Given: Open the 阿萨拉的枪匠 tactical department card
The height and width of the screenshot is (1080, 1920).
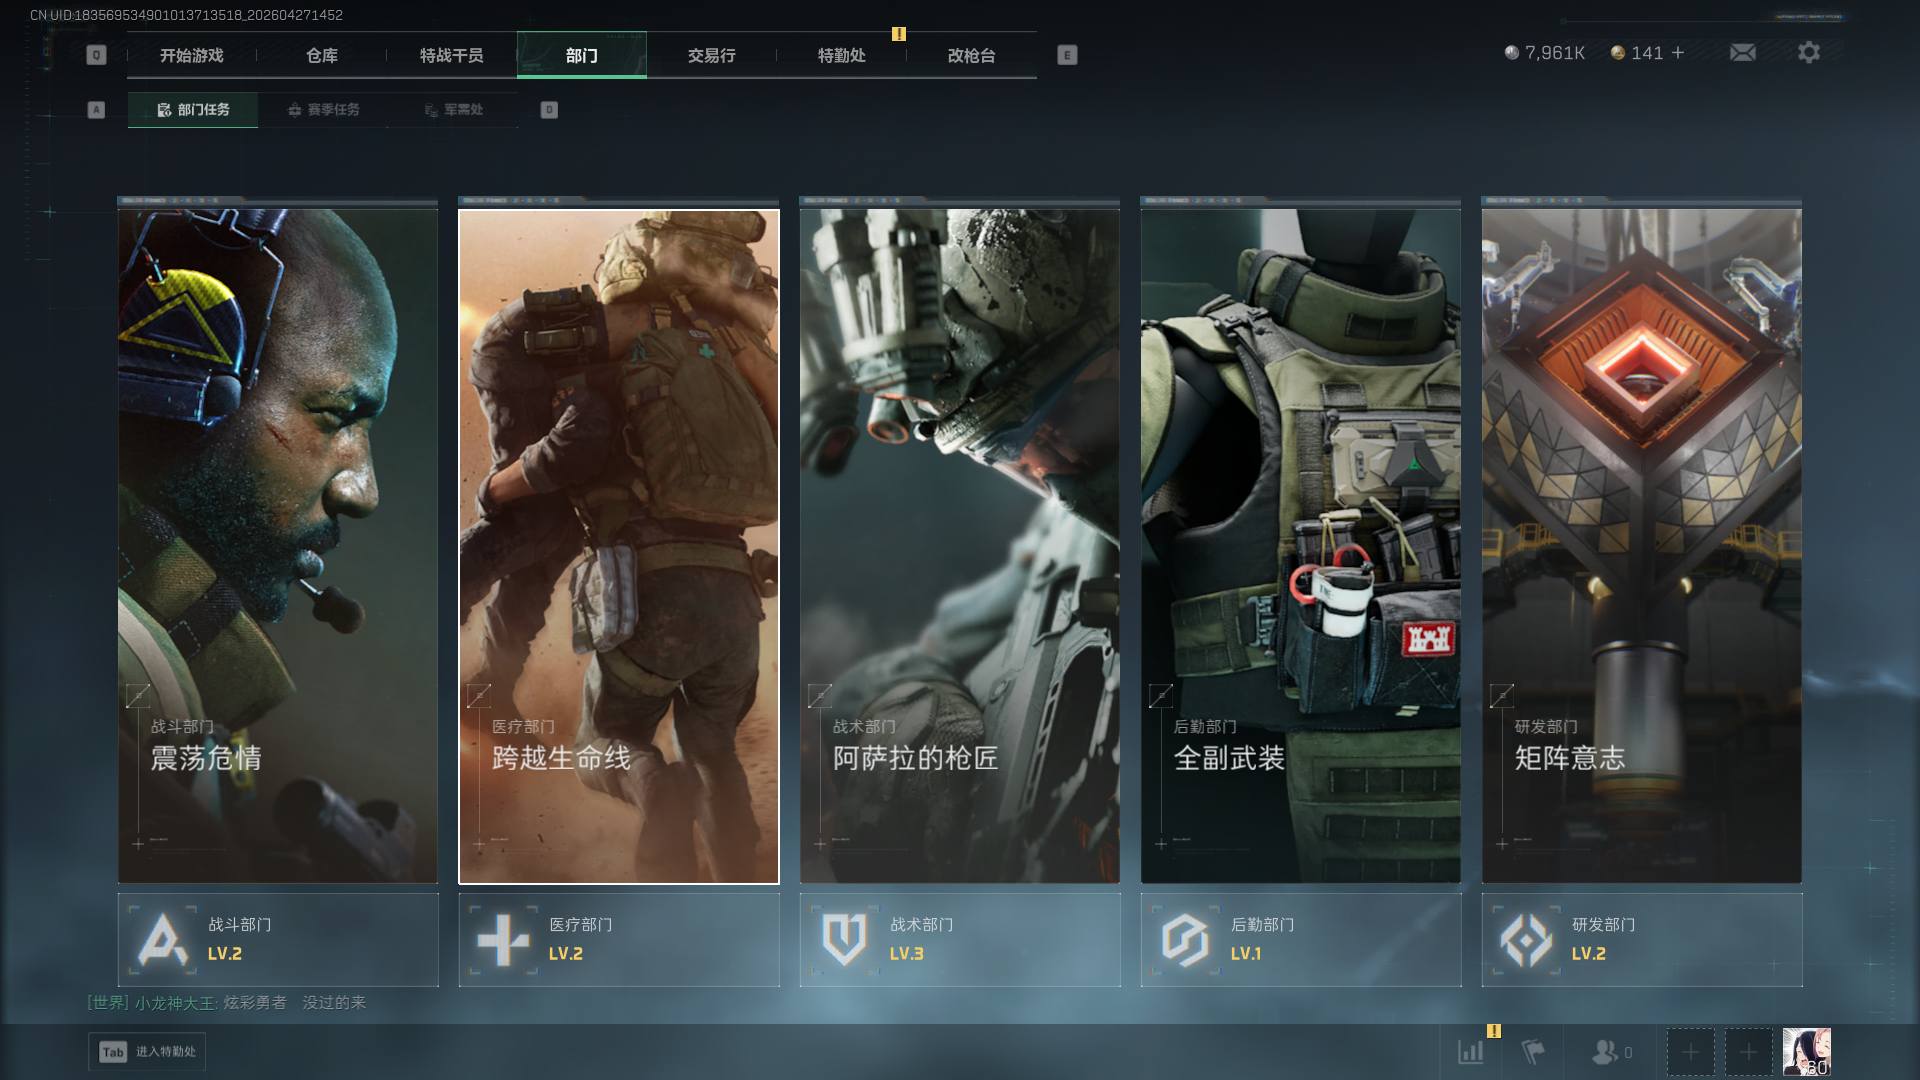Looking at the screenshot, I should [960, 546].
